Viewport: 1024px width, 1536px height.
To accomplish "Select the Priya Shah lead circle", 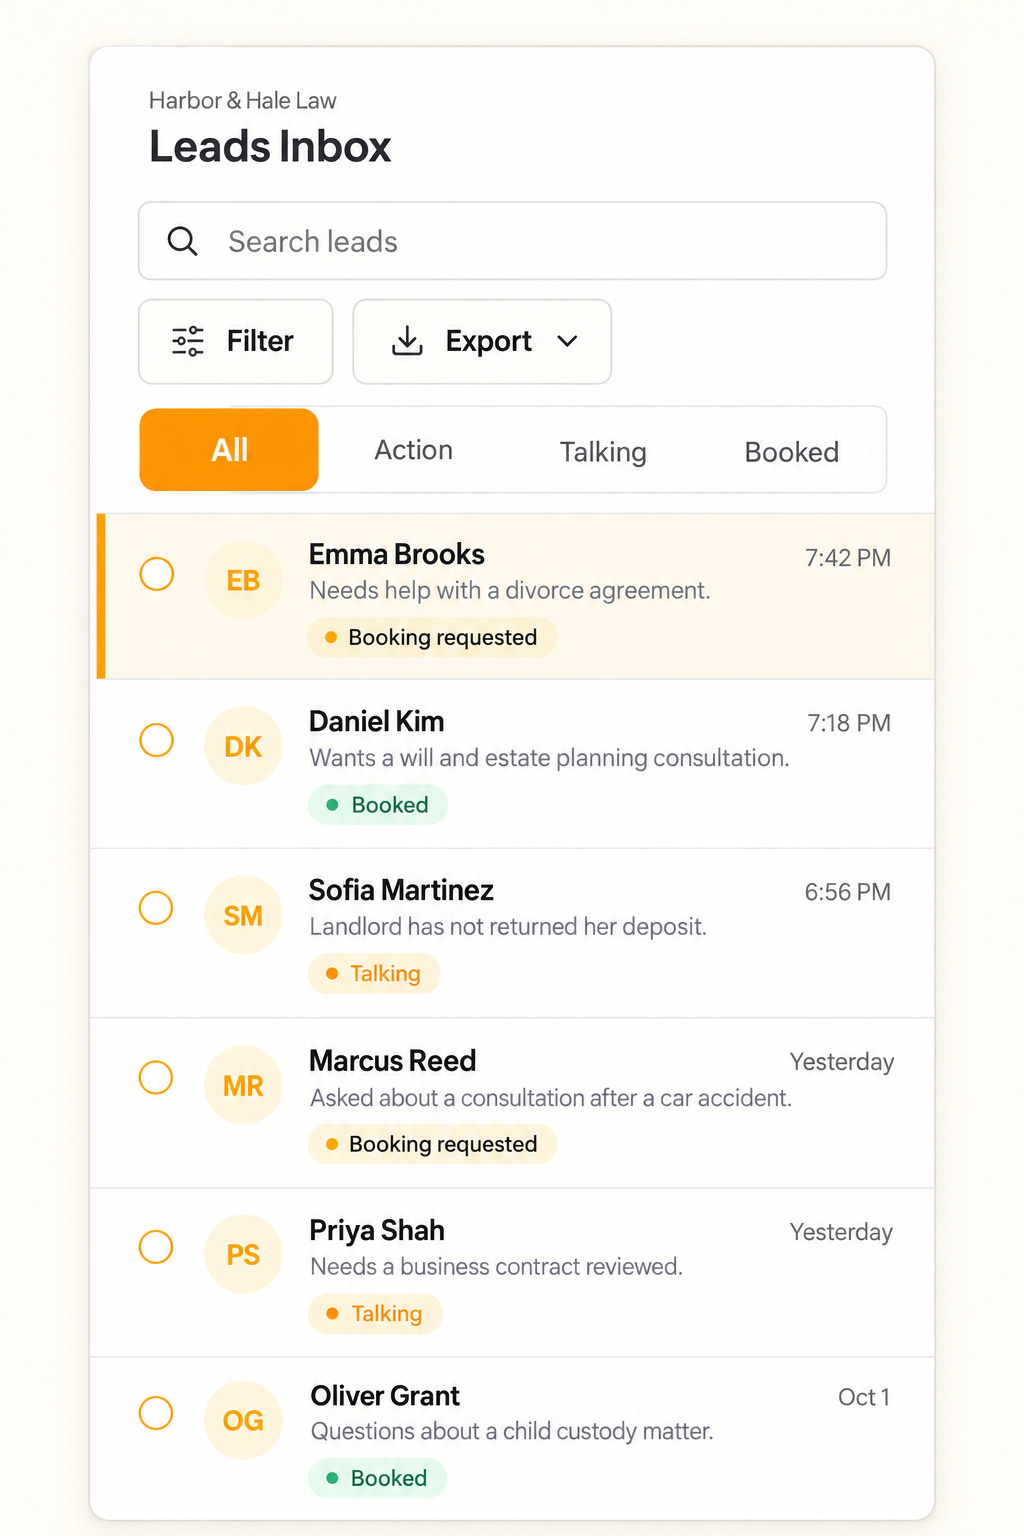I will coord(156,1247).
